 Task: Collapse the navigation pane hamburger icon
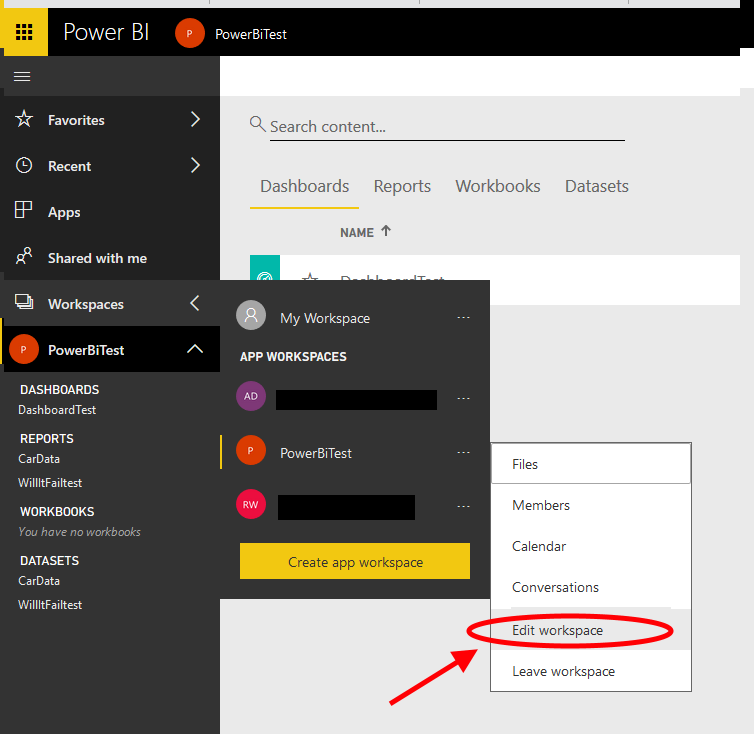[x=22, y=76]
